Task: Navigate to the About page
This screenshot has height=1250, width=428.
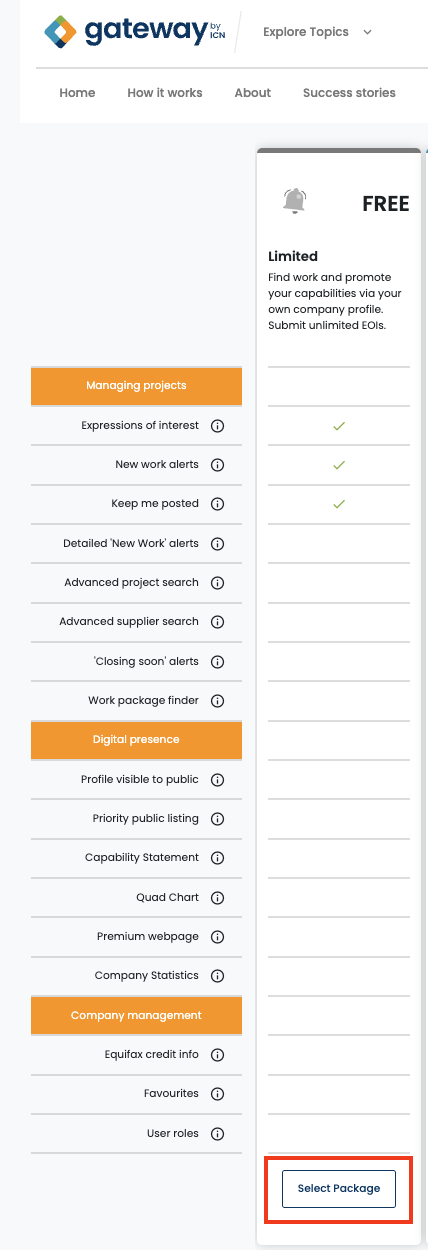Action: click(x=253, y=93)
